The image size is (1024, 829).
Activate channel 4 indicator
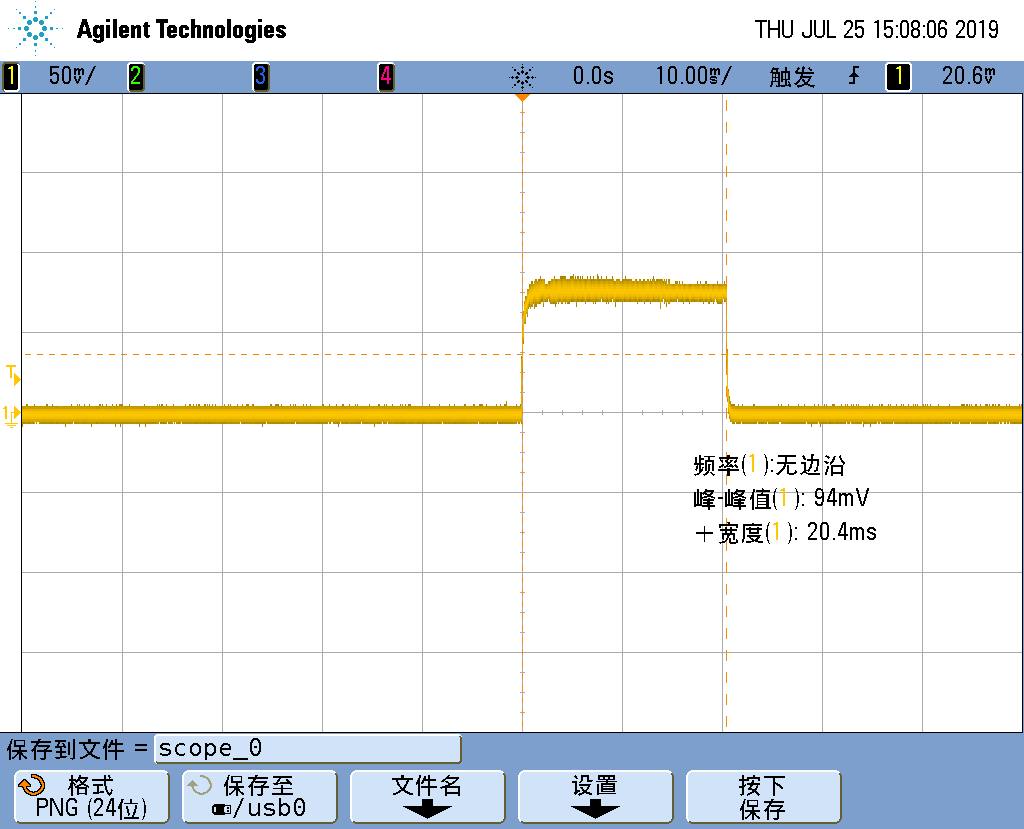point(386,74)
